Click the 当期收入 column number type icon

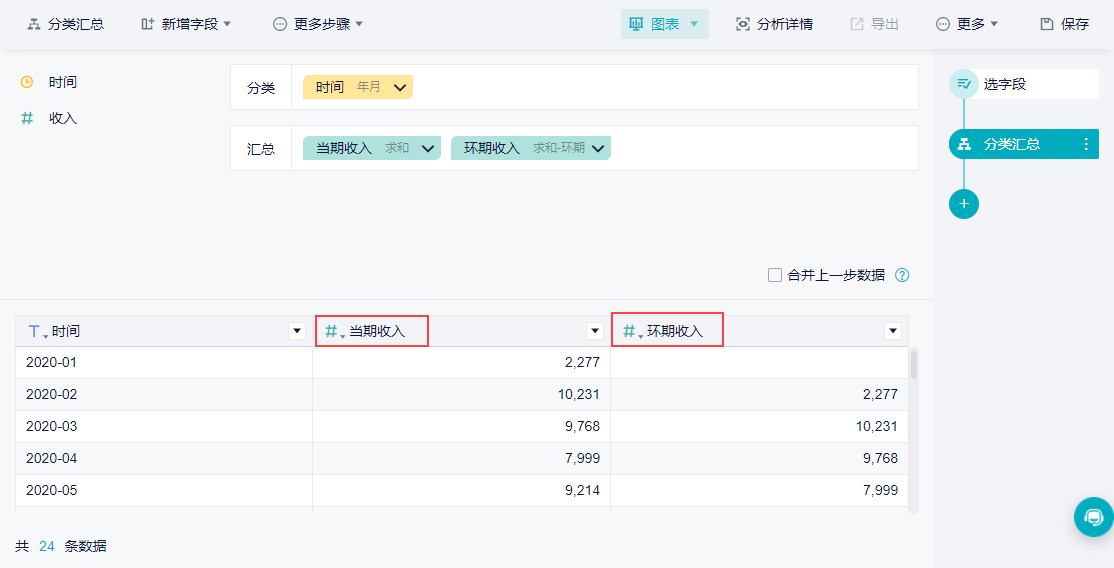(332, 331)
